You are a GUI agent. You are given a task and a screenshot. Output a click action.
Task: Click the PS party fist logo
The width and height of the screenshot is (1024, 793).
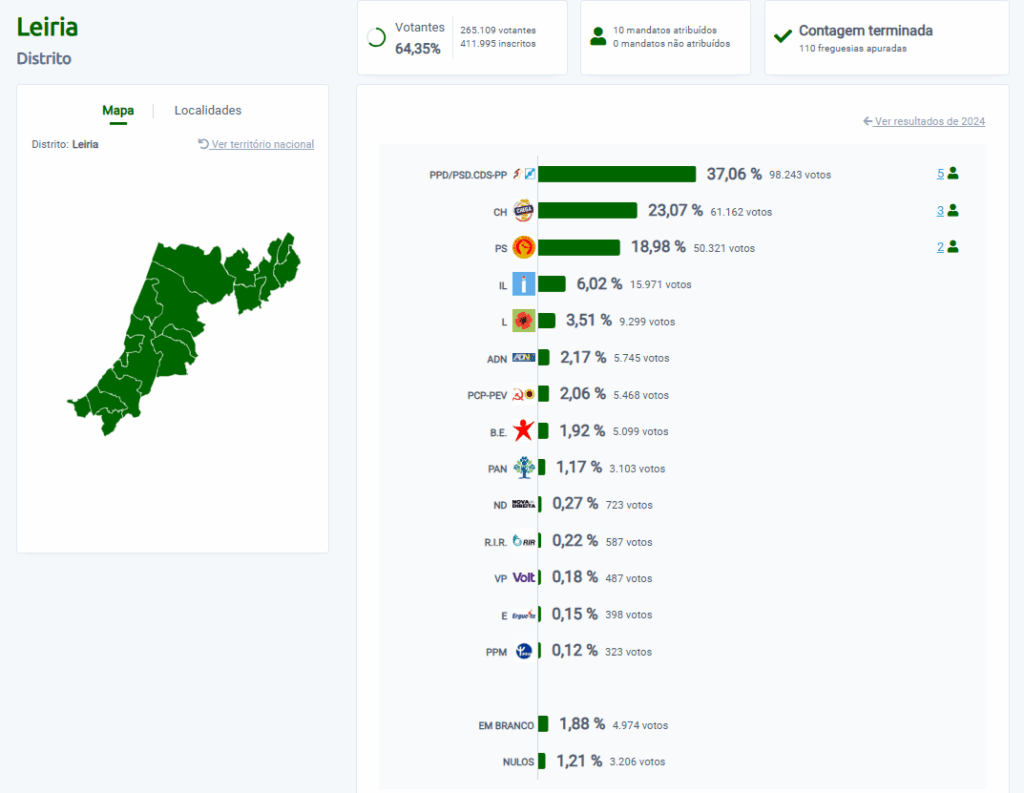[523, 247]
